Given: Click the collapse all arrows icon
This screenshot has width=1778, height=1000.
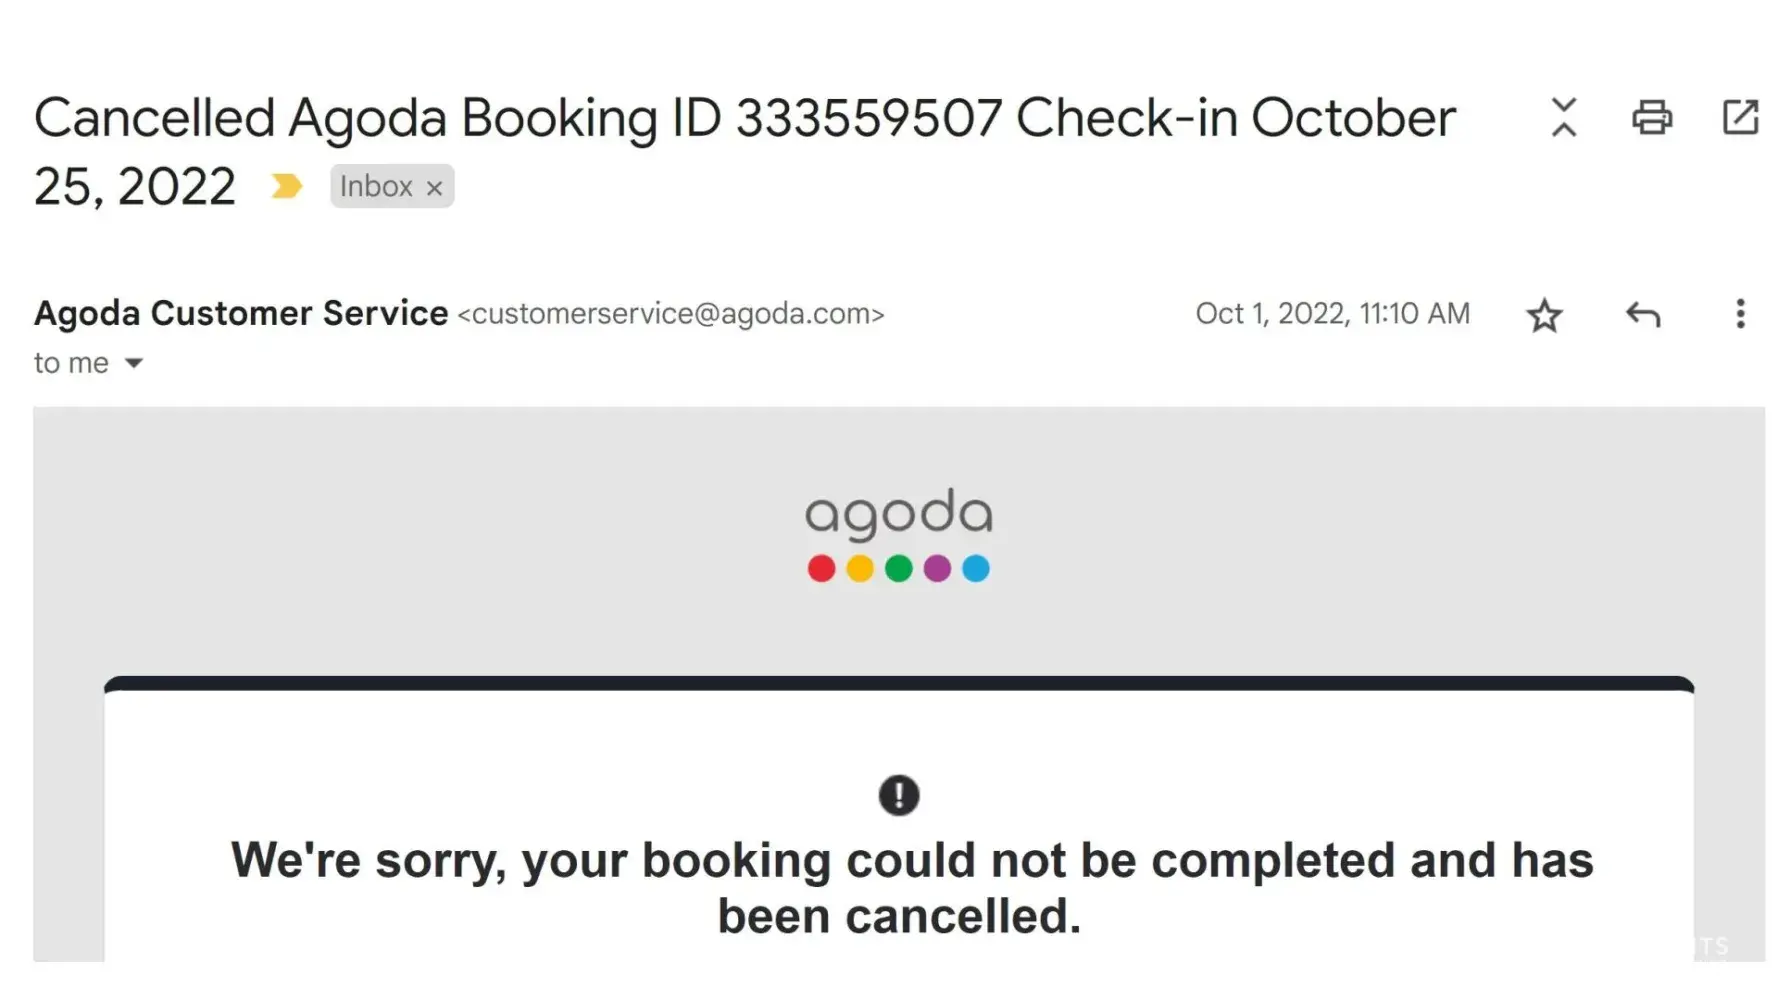Looking at the screenshot, I should 1564,117.
